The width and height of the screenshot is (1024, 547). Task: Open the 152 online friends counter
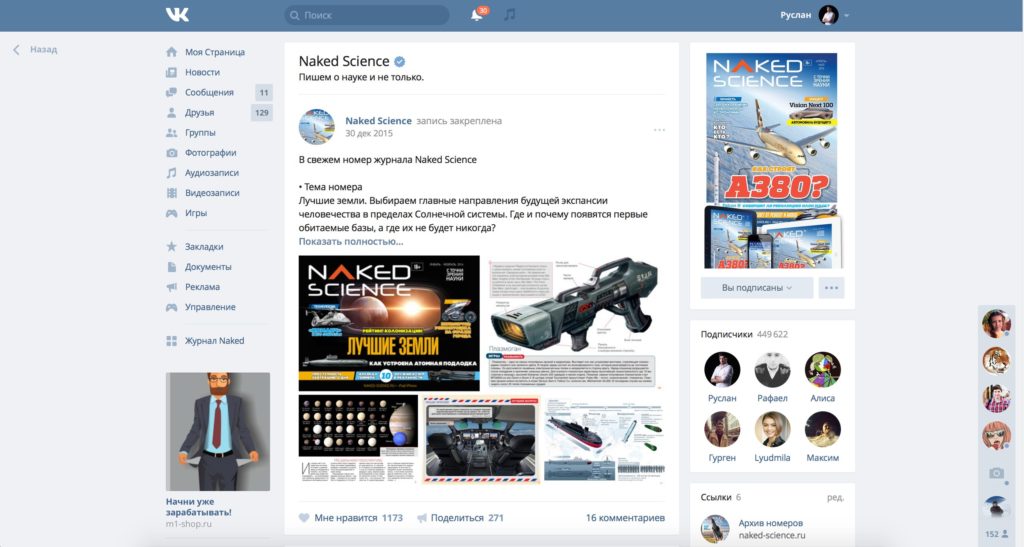997,534
